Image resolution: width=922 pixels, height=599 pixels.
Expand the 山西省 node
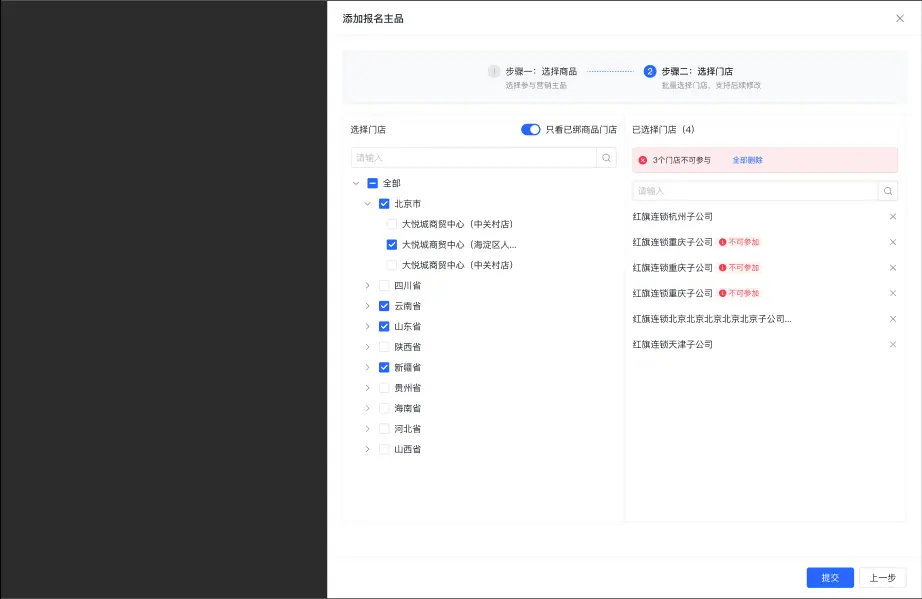coord(368,449)
